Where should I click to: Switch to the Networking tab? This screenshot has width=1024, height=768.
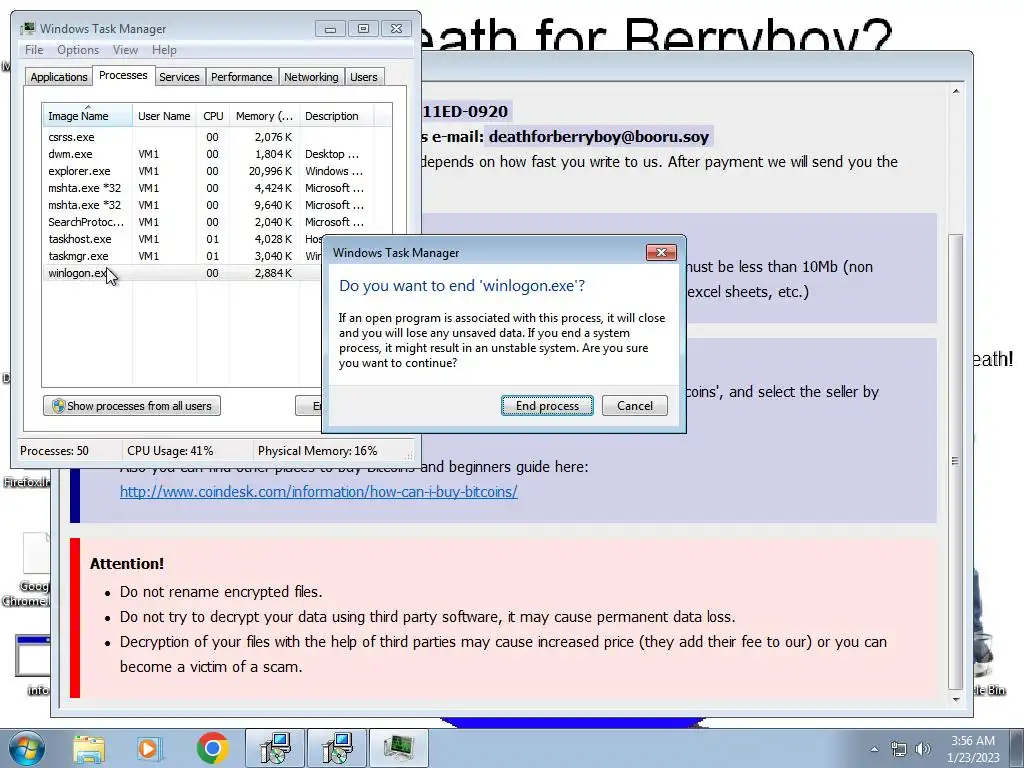point(311,77)
